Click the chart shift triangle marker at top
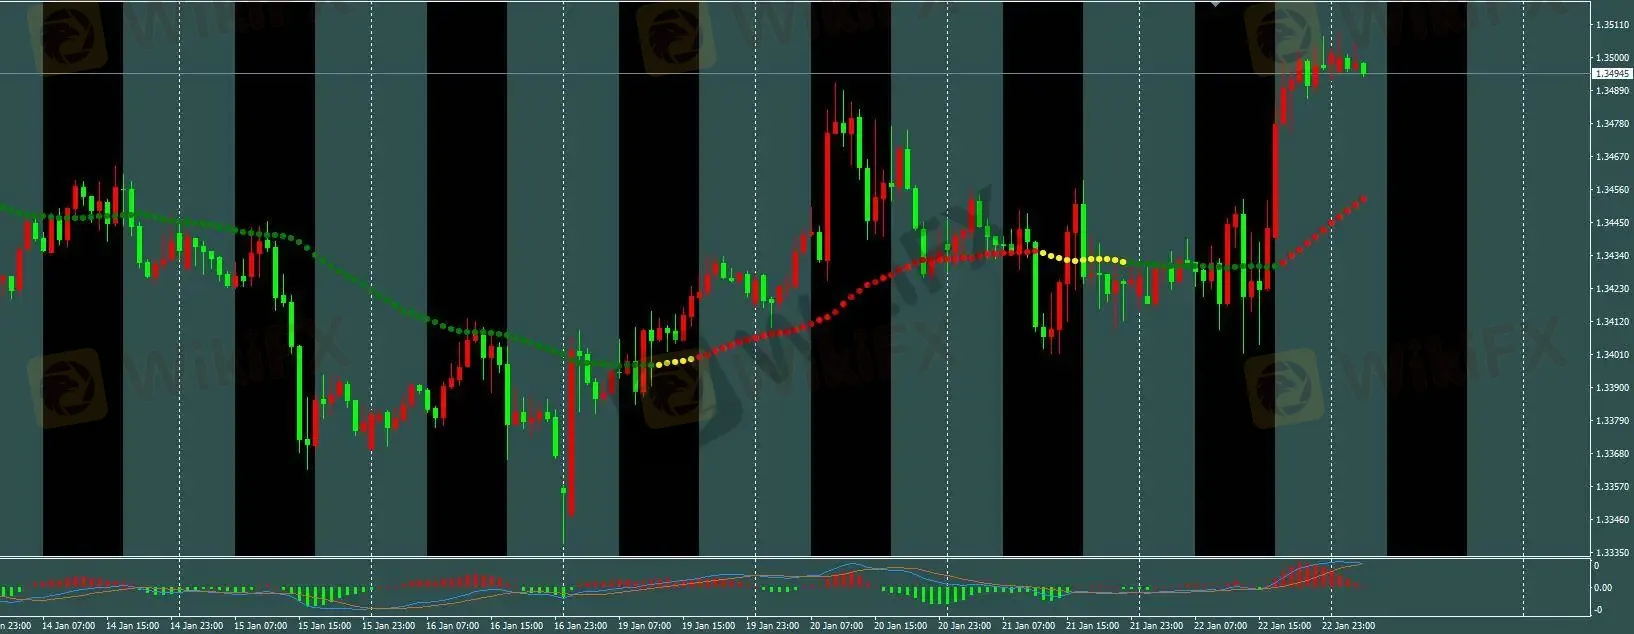The height and width of the screenshot is (634, 1634). (x=1216, y=5)
